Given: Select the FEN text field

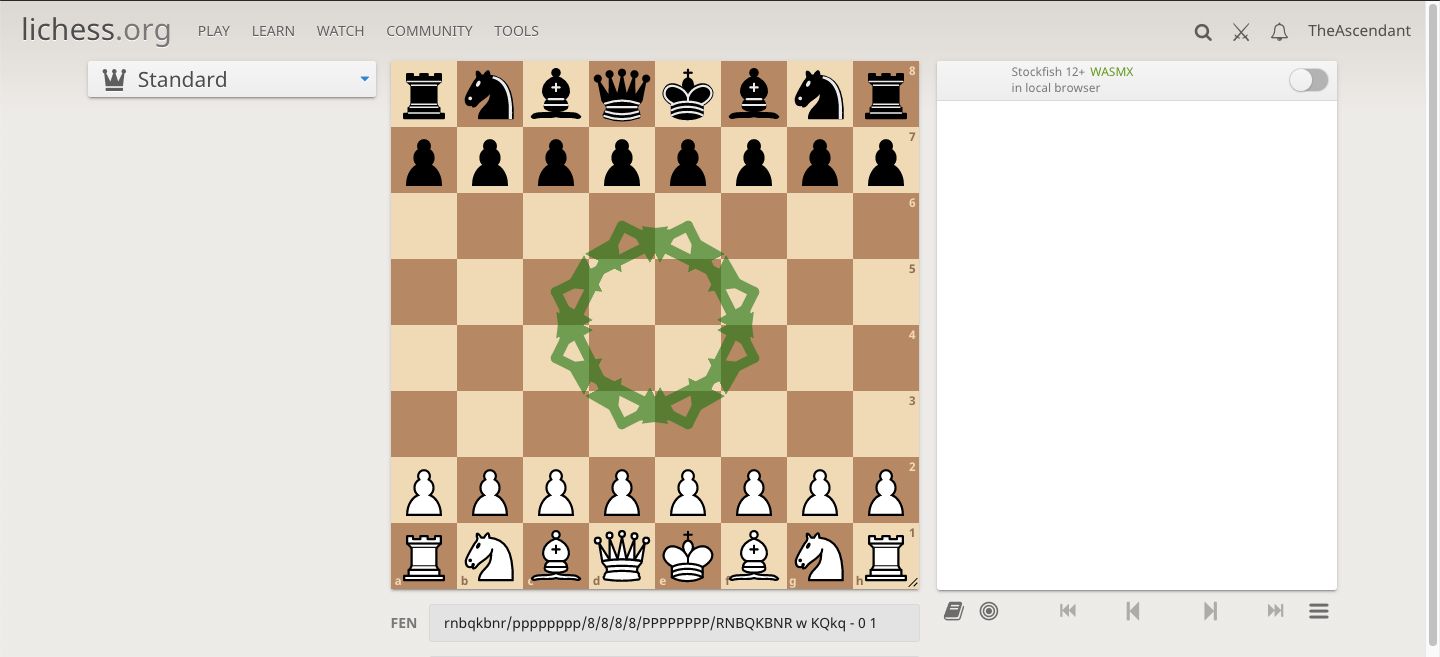Looking at the screenshot, I should [674, 622].
